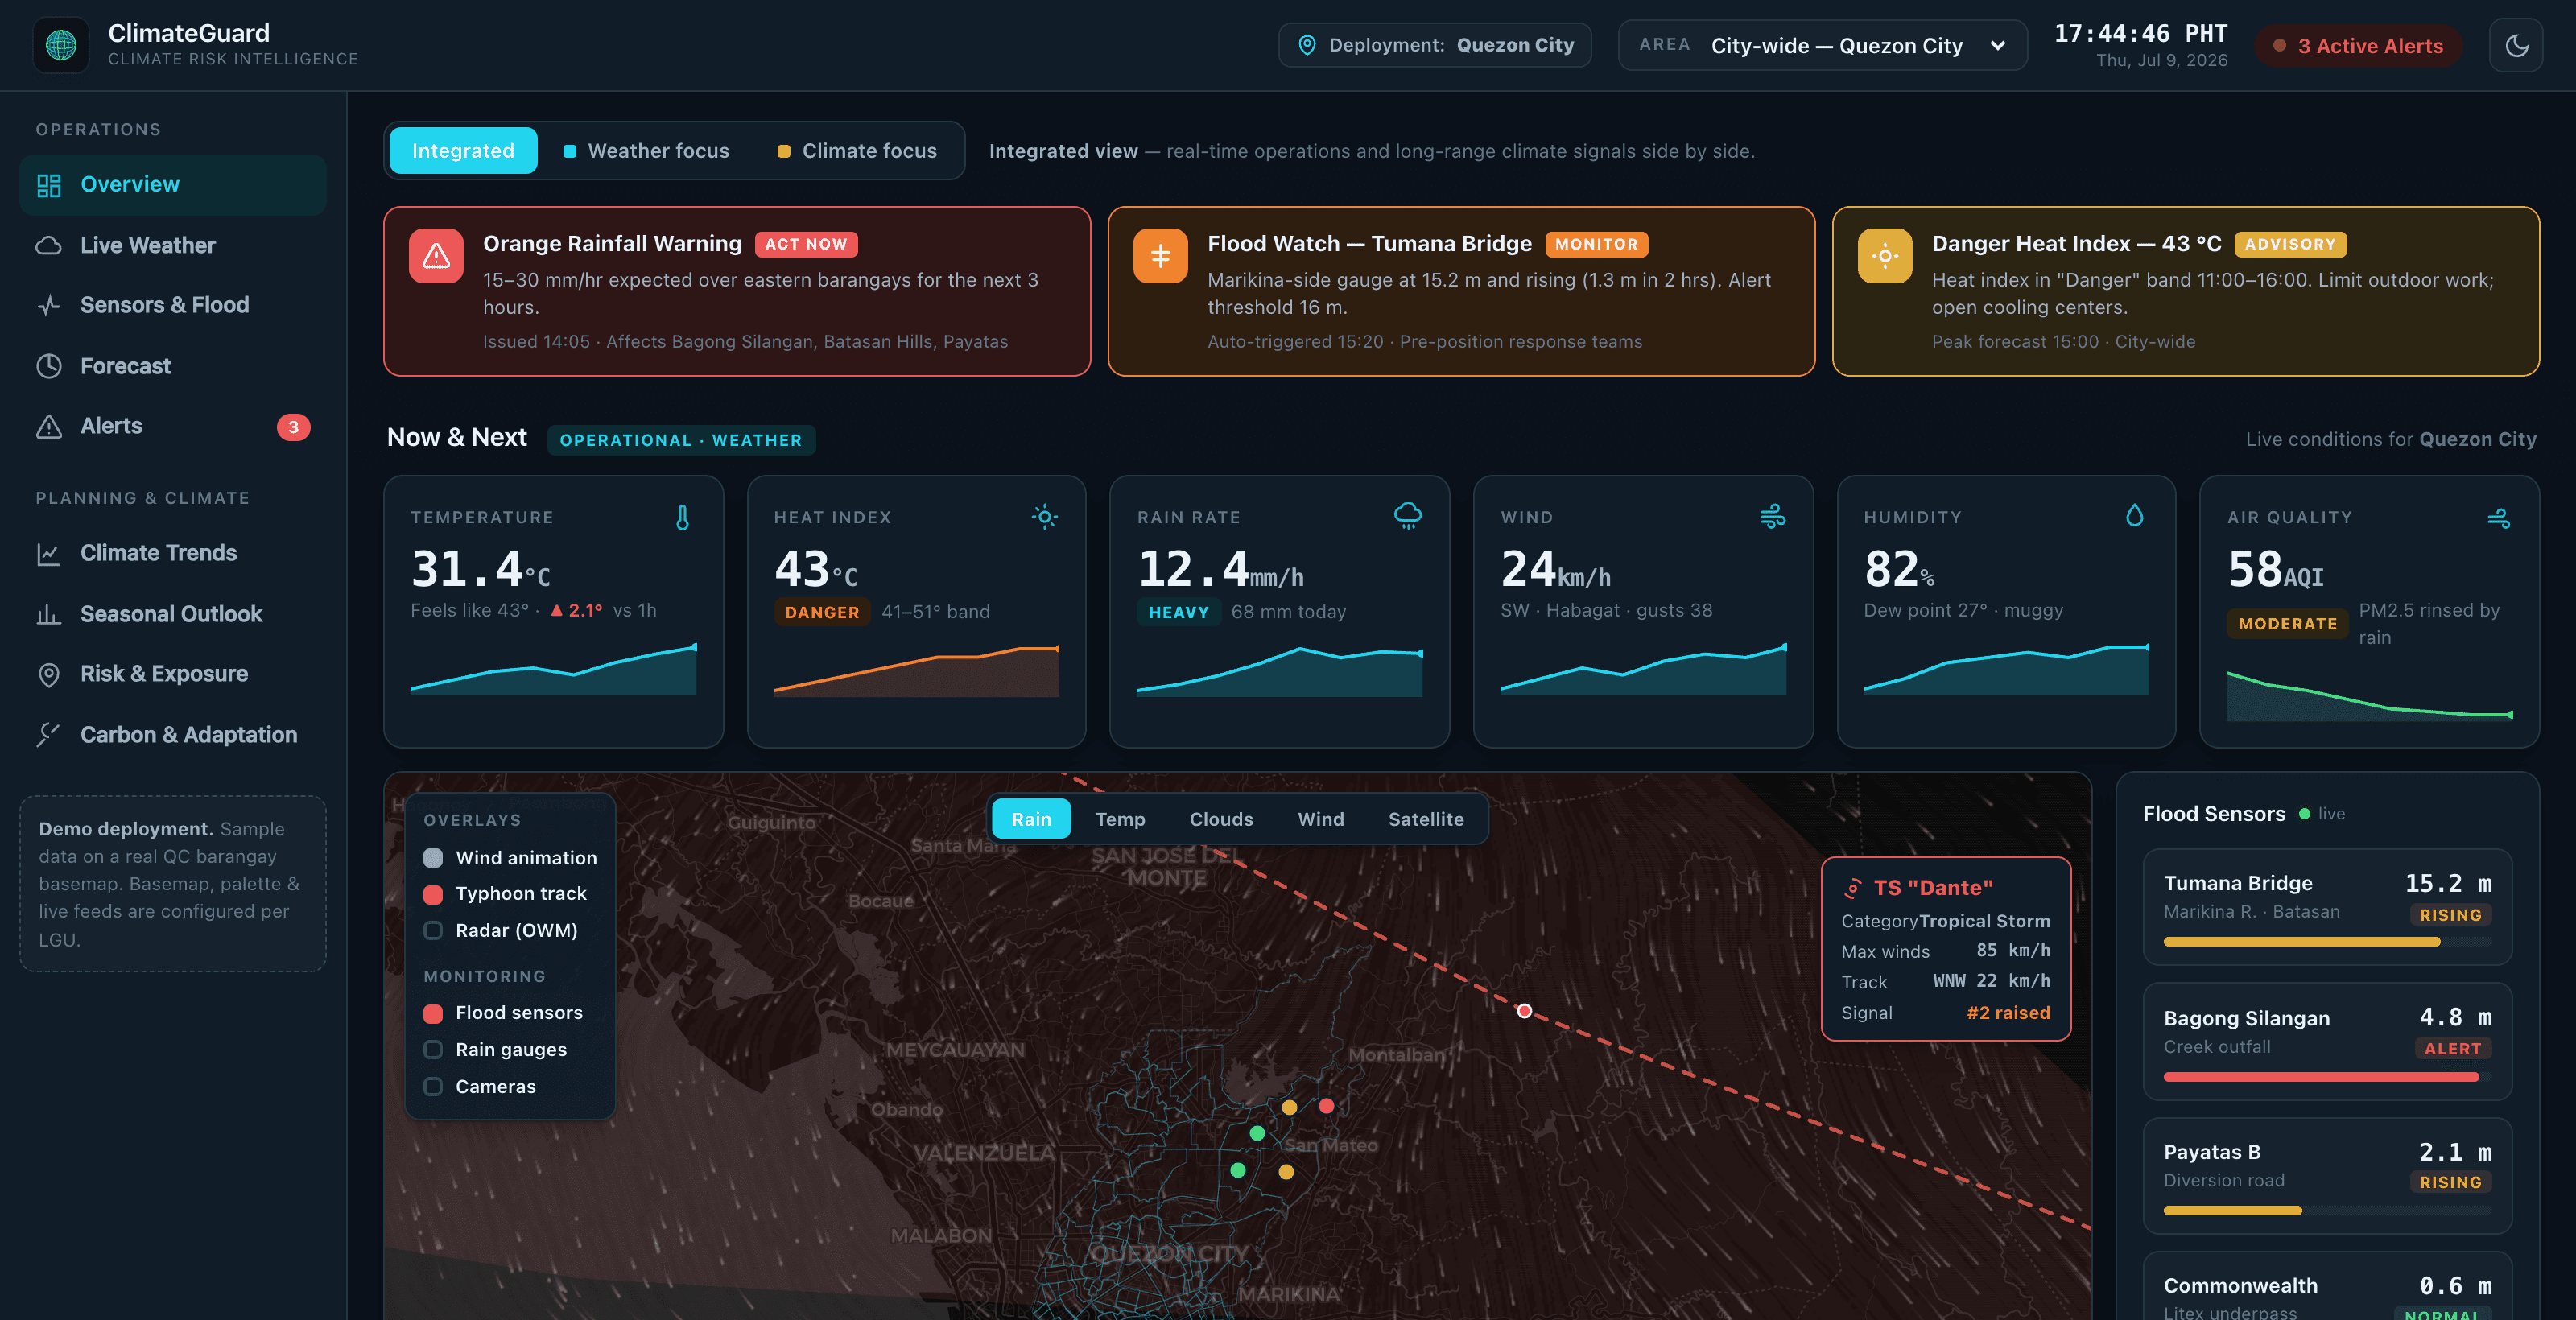Screen dimensions: 2576x1320
Task: Click Tumana Bridge level progress bar
Action: coord(2327,942)
